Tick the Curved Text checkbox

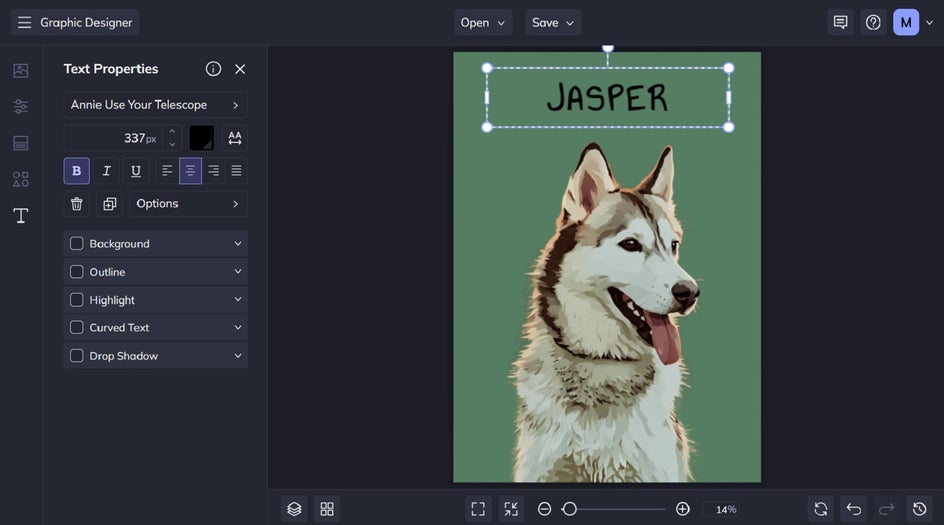(77, 328)
